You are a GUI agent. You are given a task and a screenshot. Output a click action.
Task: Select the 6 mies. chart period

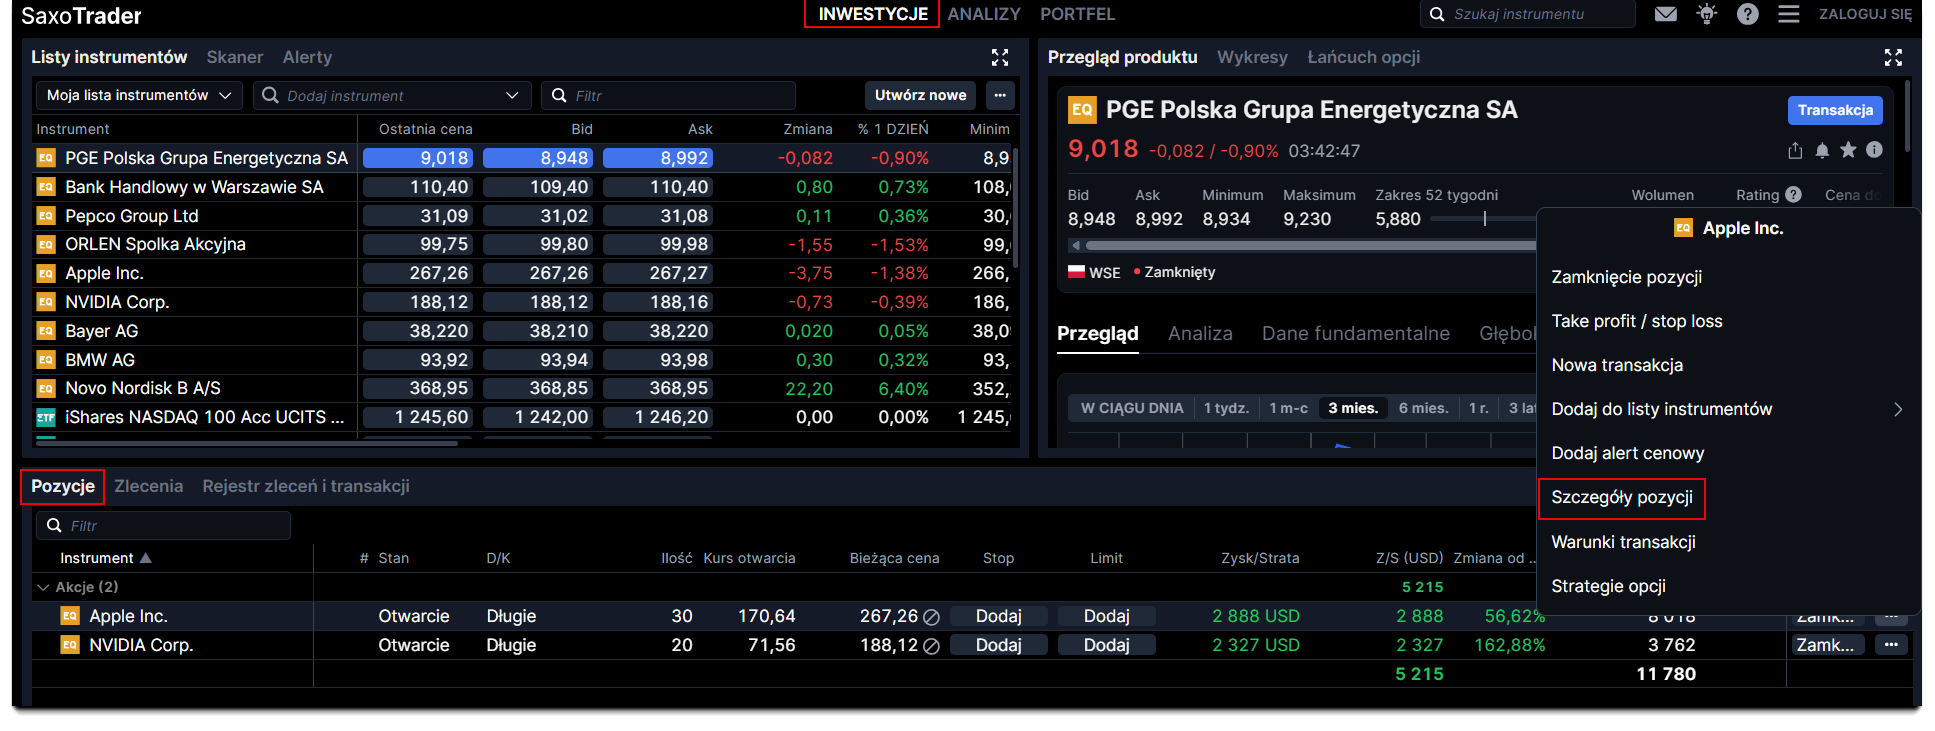[1422, 408]
